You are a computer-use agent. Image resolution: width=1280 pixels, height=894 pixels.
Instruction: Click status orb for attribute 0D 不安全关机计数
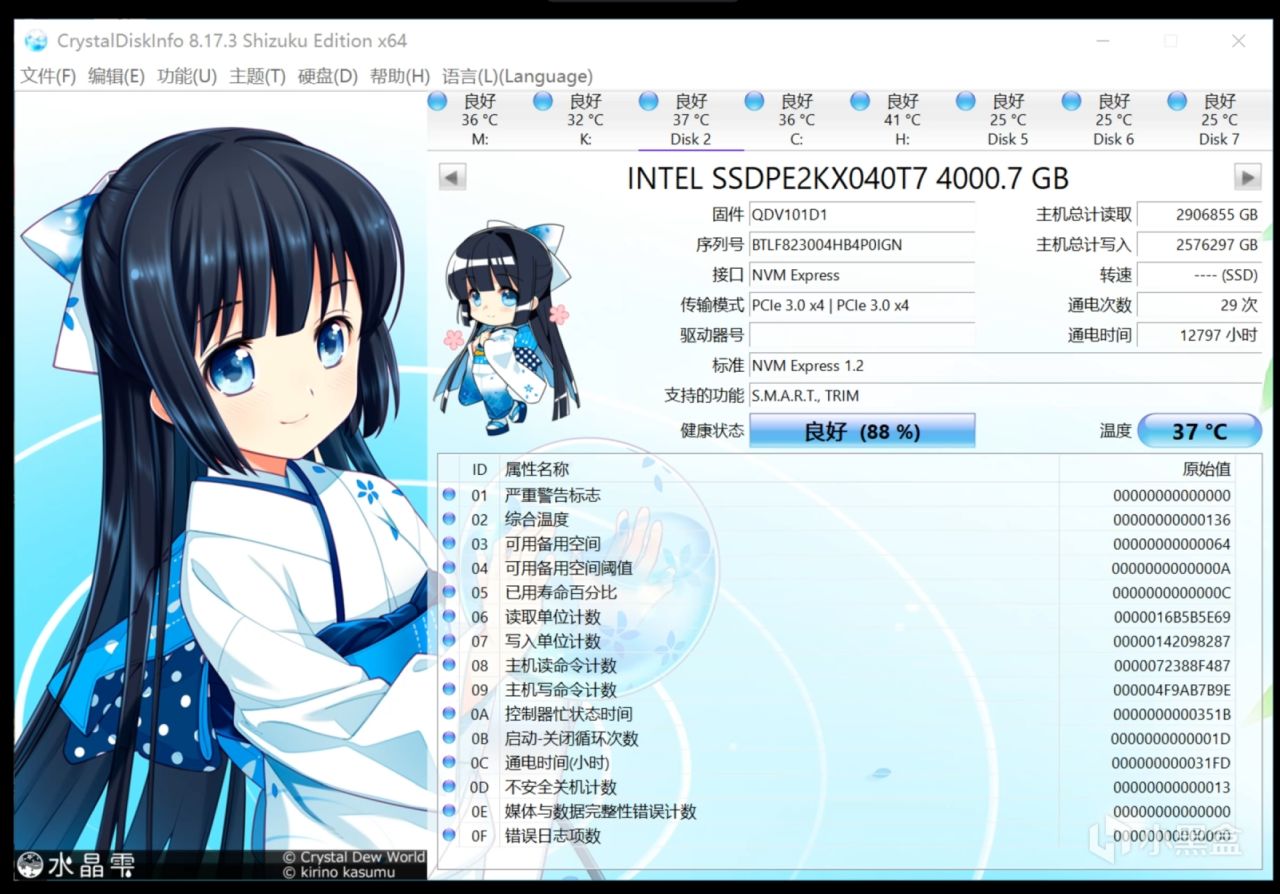coord(449,787)
